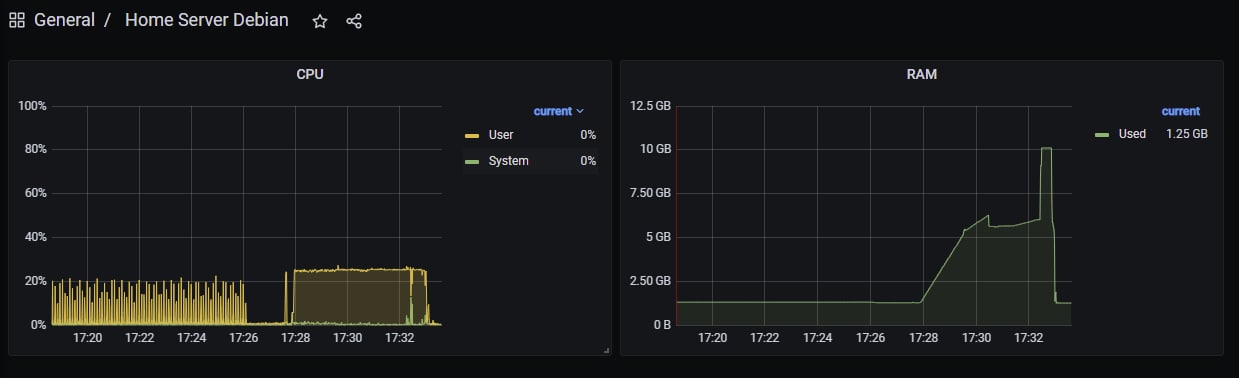Click the 17:28 tick on RAM chart
1239x378 pixels.
pyautogui.click(x=923, y=338)
